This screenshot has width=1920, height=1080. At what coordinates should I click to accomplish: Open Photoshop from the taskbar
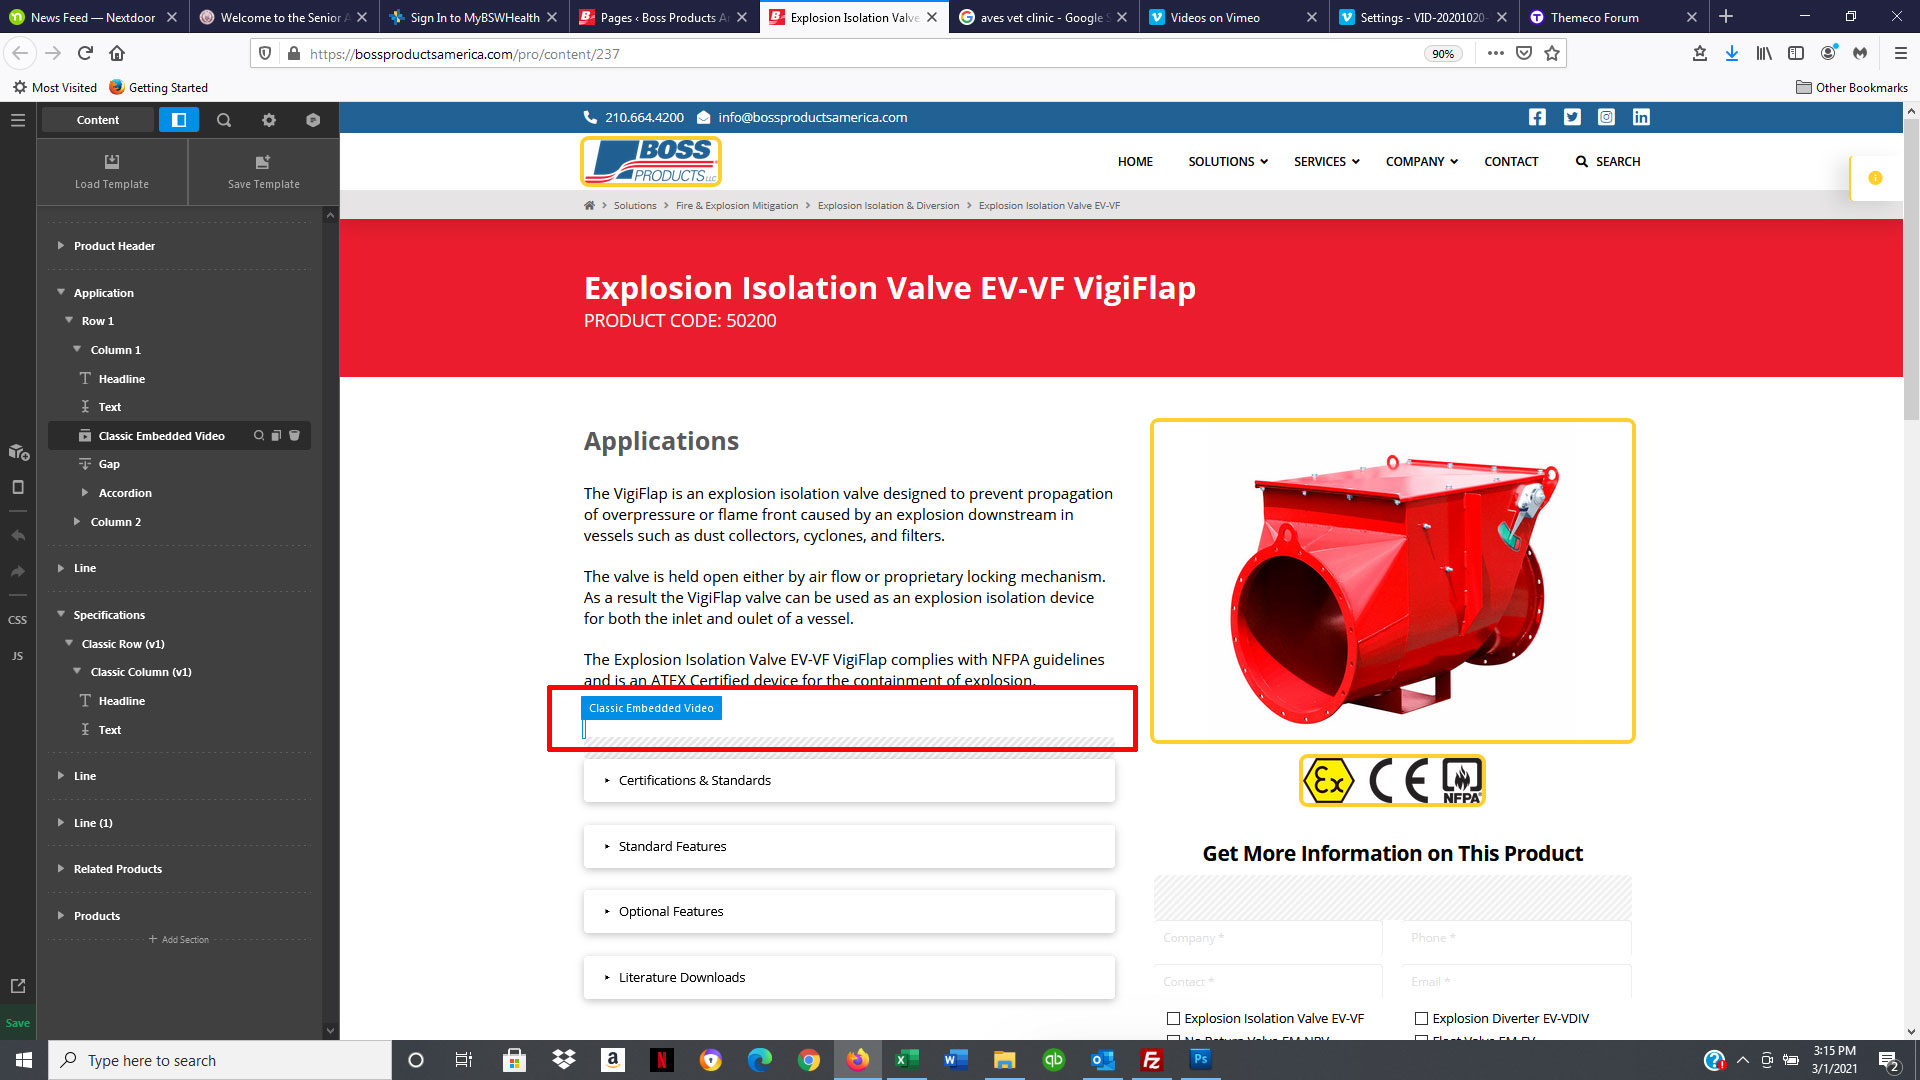tap(1200, 1060)
